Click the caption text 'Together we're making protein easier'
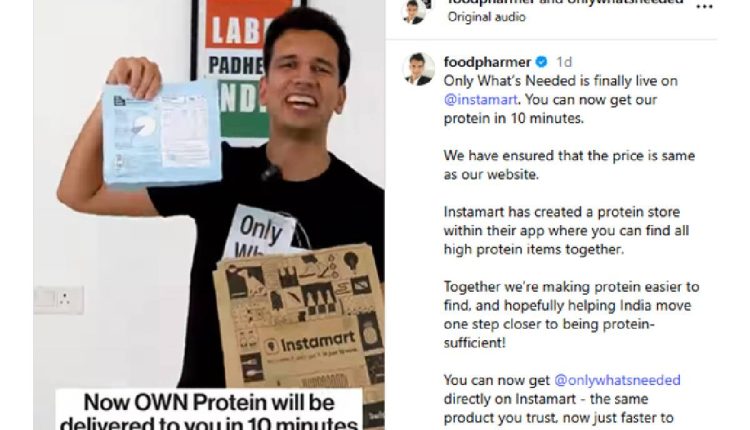The height and width of the screenshot is (430, 750). pos(571,287)
